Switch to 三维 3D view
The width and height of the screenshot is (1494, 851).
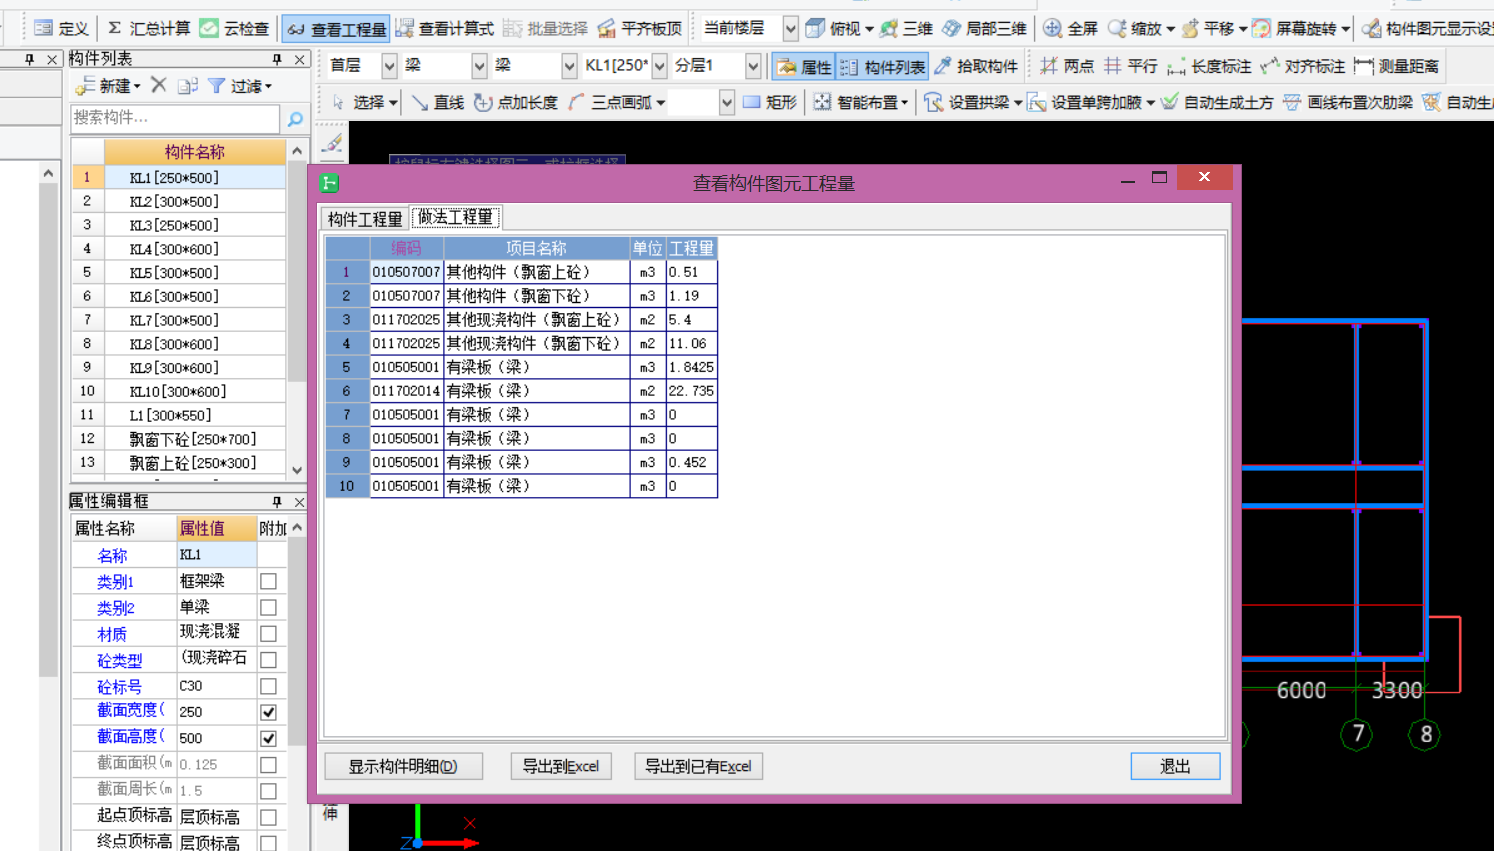(x=906, y=28)
